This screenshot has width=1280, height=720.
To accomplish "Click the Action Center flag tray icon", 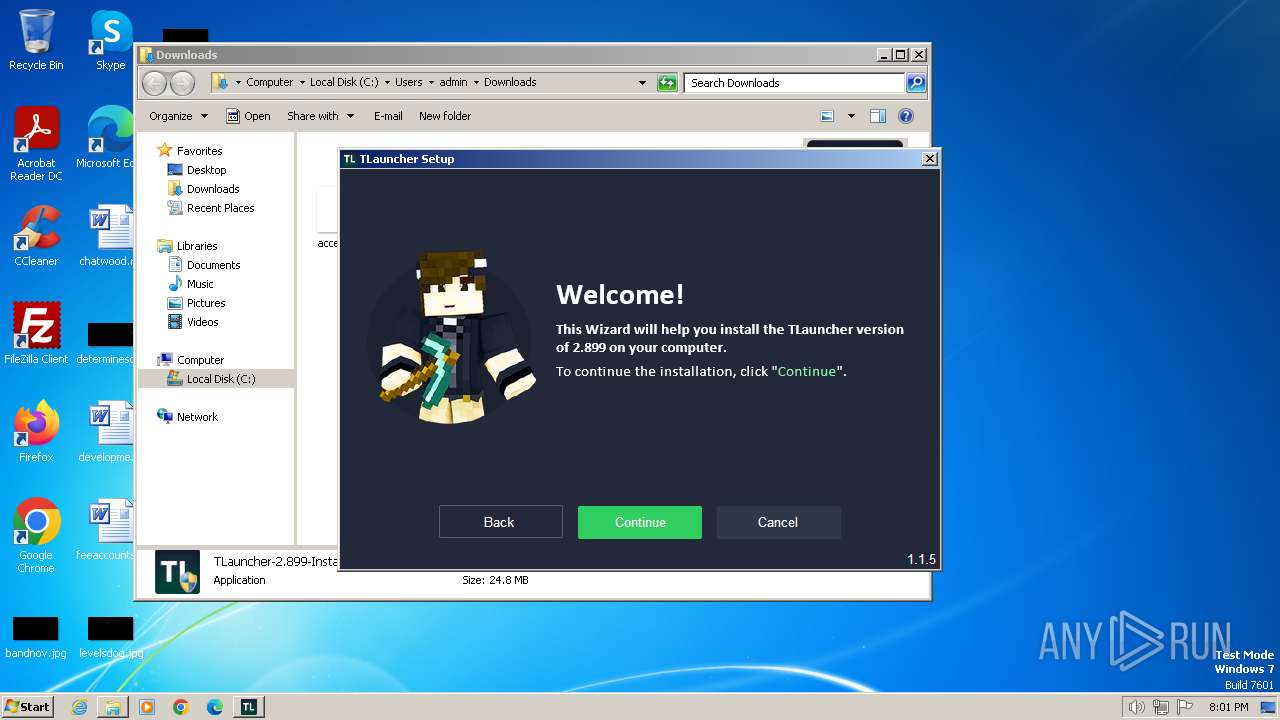I will click(x=1185, y=707).
